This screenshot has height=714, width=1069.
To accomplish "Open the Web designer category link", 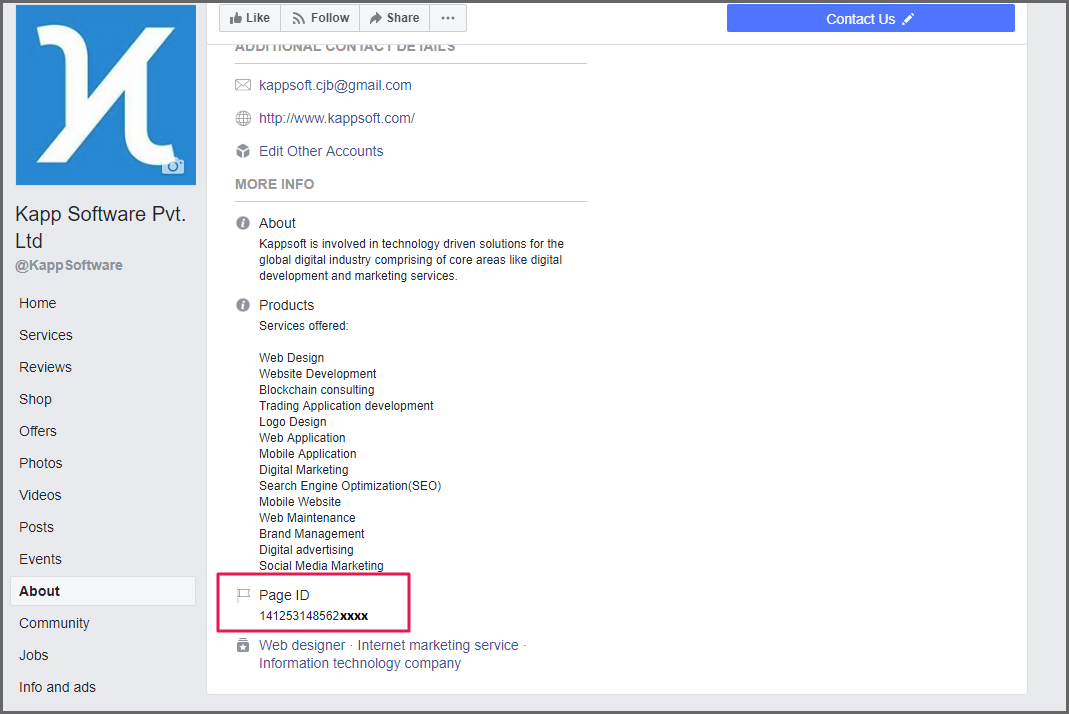I will coord(302,645).
